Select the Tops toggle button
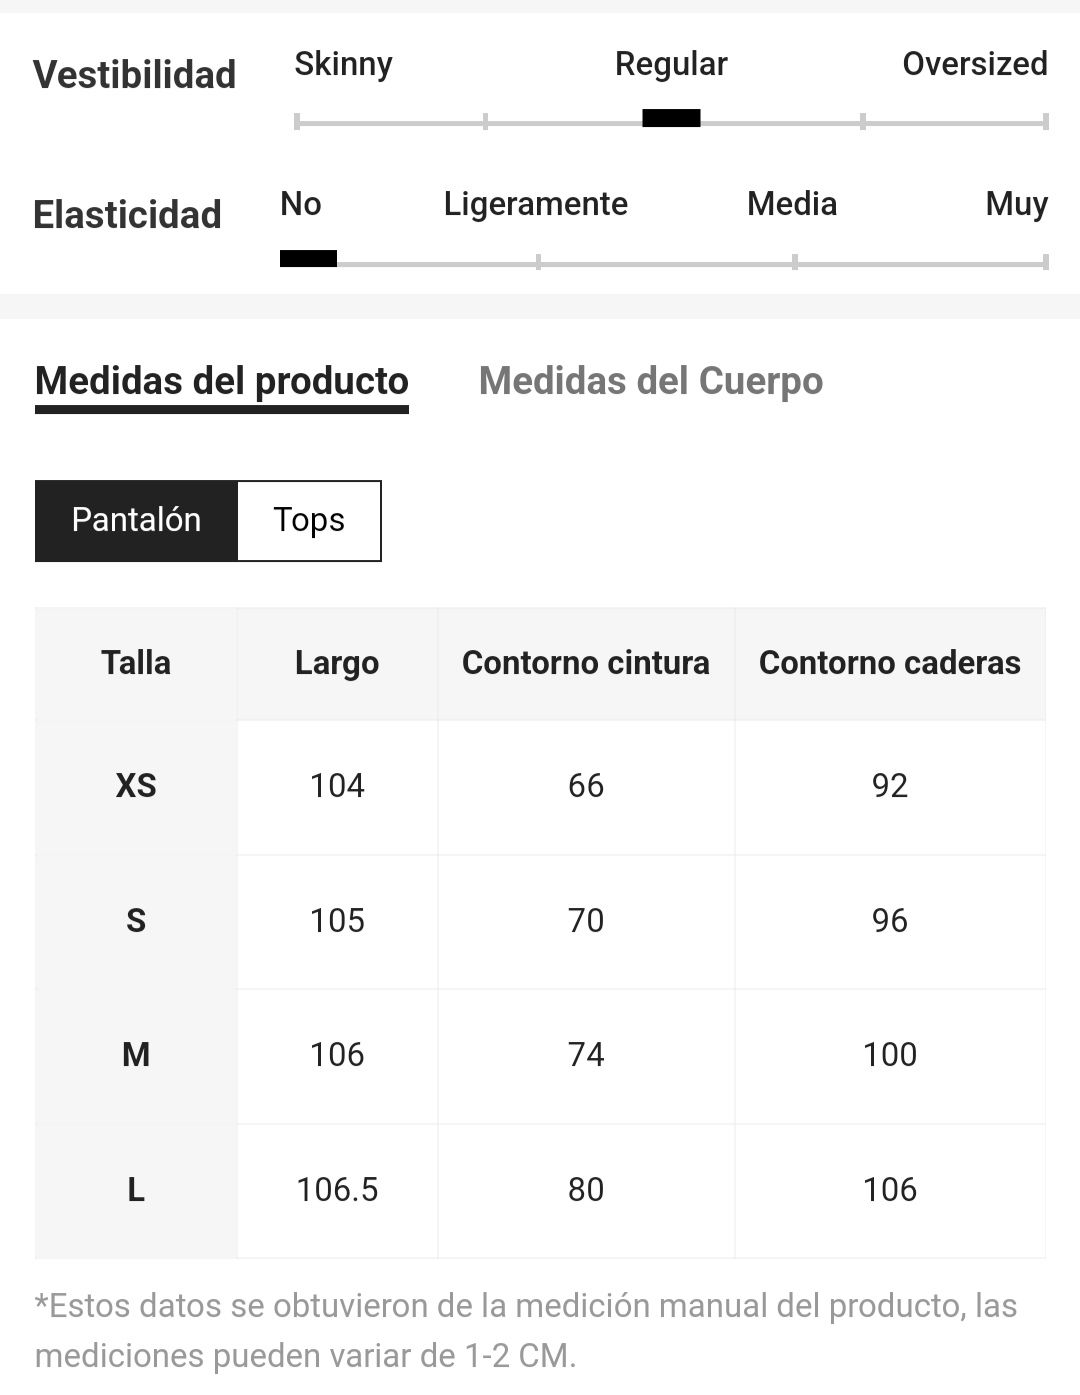The width and height of the screenshot is (1080, 1395). tap(309, 520)
